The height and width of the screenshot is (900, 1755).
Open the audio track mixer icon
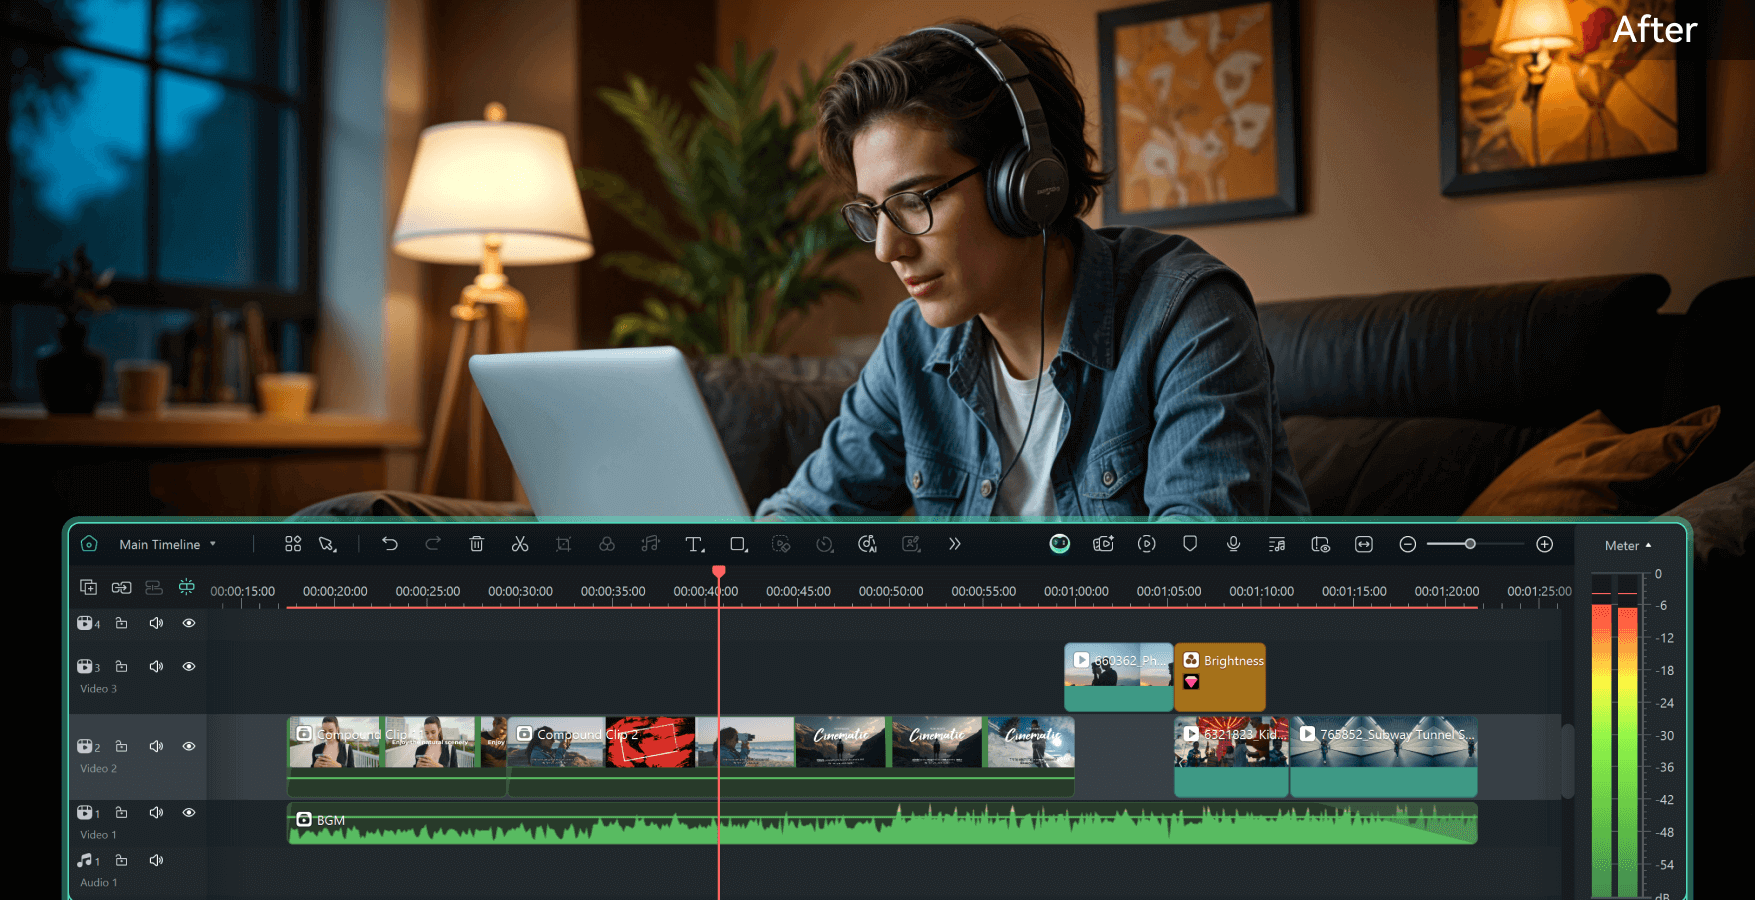click(x=1277, y=544)
